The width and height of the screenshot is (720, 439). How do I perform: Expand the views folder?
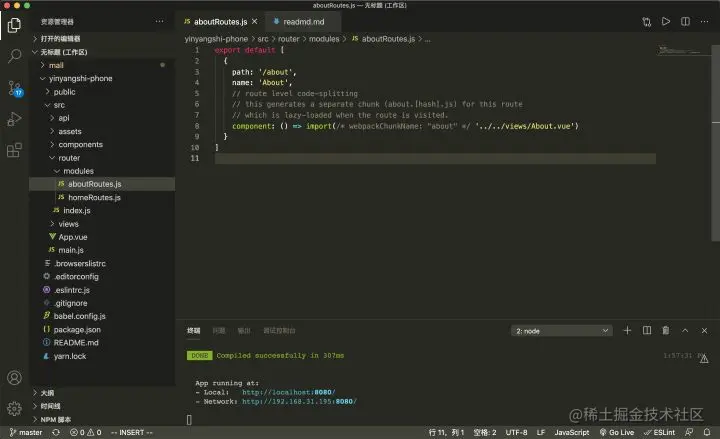click(x=102, y=224)
